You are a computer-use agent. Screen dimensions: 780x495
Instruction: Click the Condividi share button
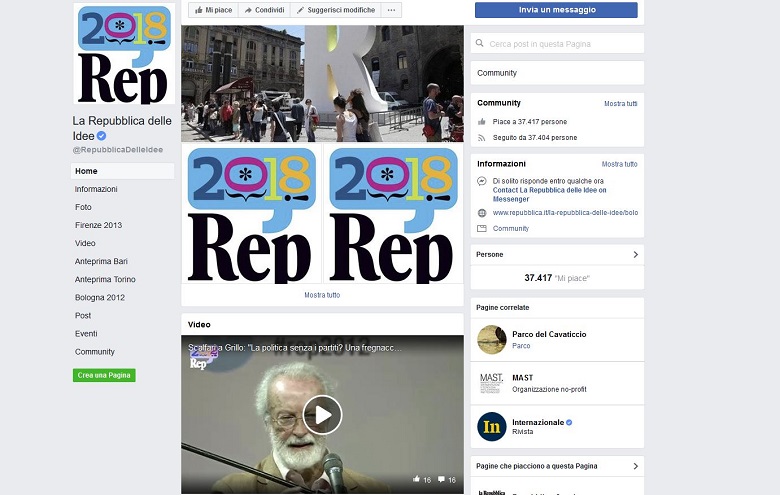264,10
